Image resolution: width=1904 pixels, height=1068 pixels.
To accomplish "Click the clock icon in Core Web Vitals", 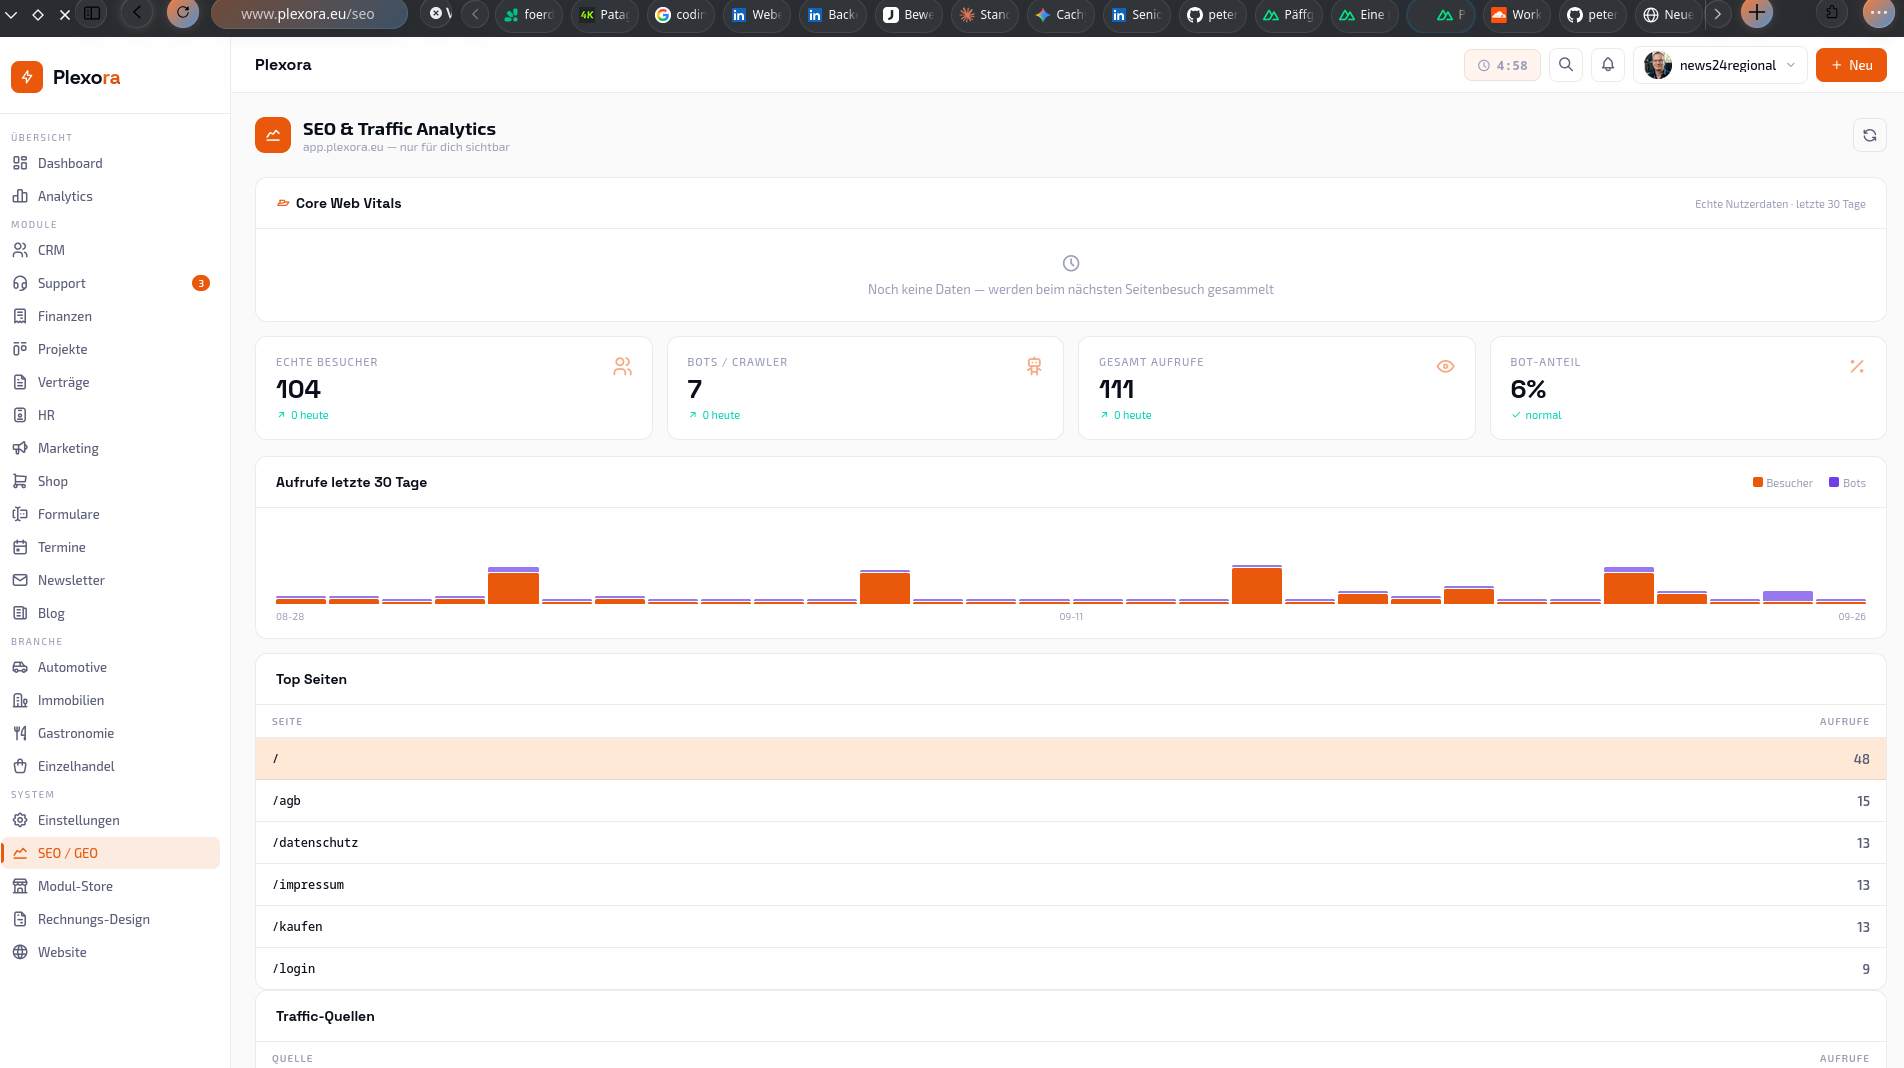I will point(1071,263).
